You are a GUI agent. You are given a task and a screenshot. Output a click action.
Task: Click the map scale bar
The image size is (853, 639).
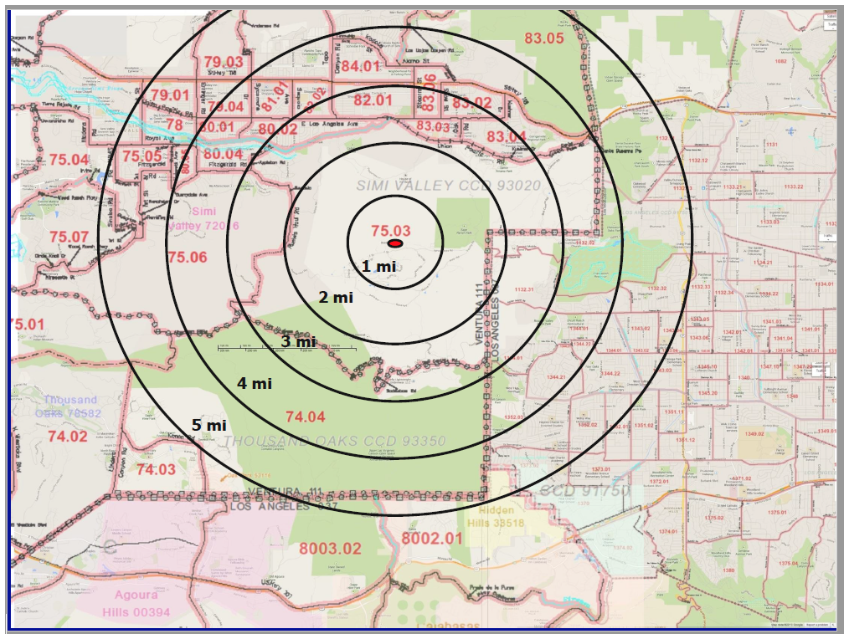coord(288,346)
